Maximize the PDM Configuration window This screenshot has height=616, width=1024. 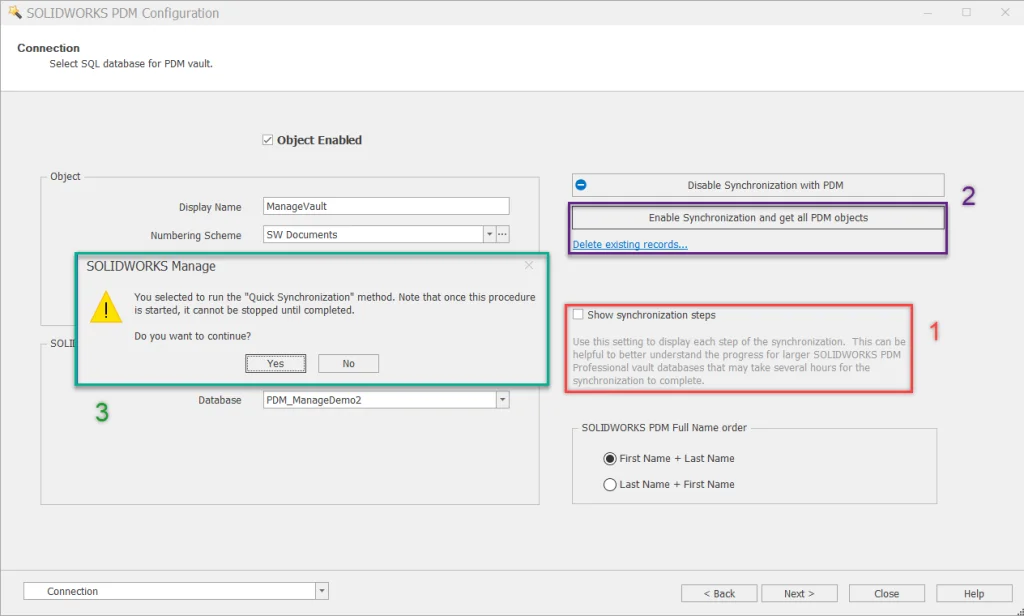click(966, 13)
